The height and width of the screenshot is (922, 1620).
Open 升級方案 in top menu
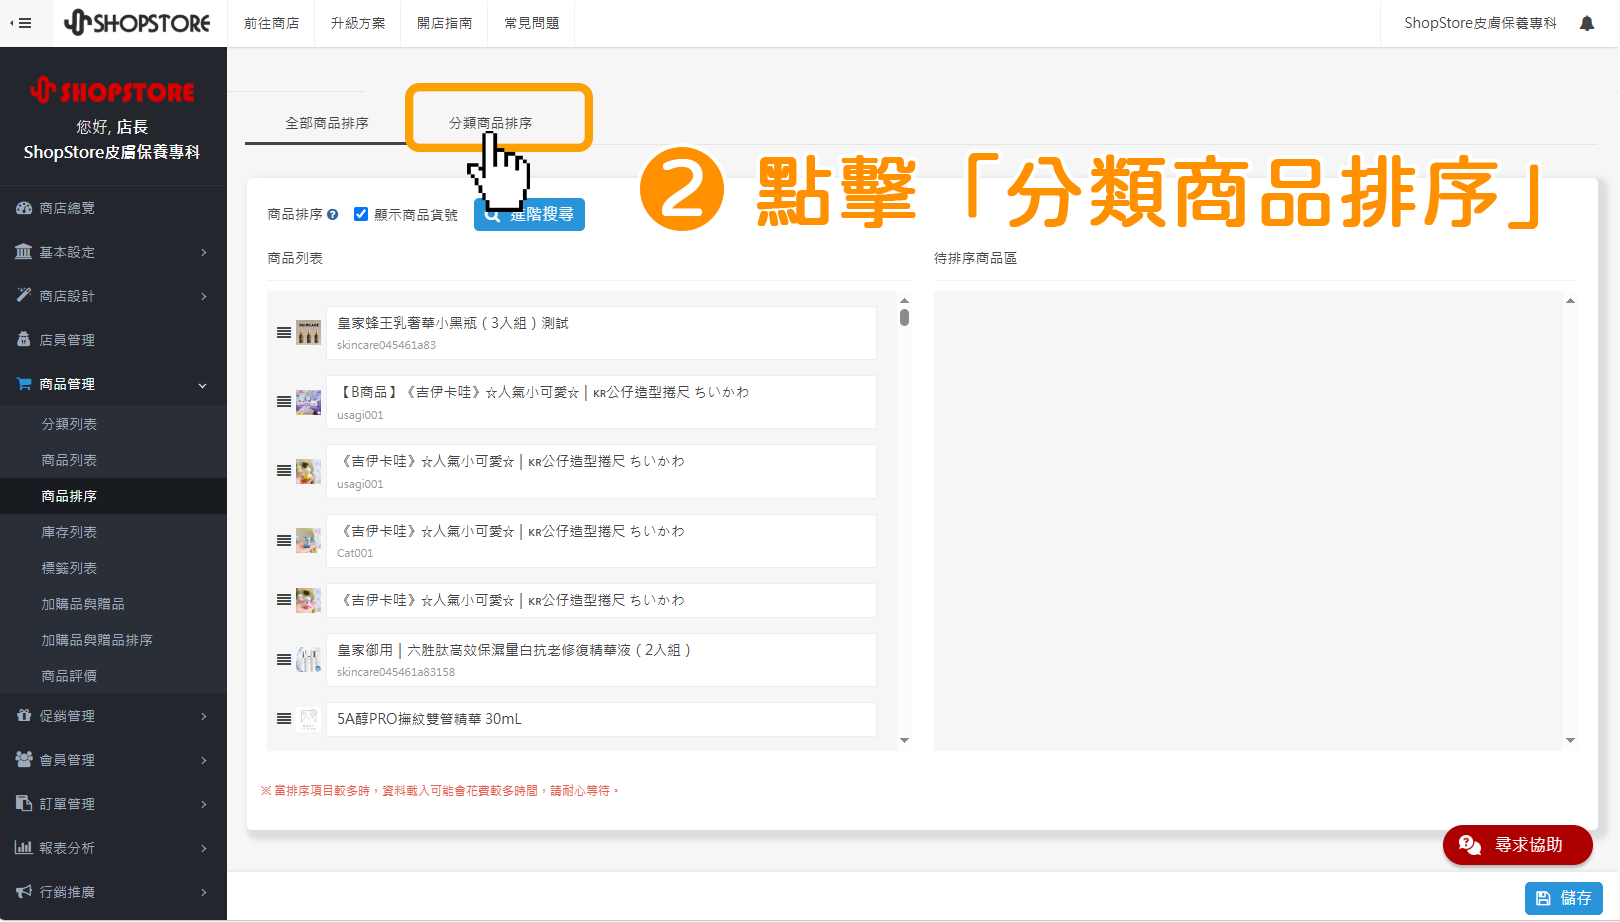358,23
